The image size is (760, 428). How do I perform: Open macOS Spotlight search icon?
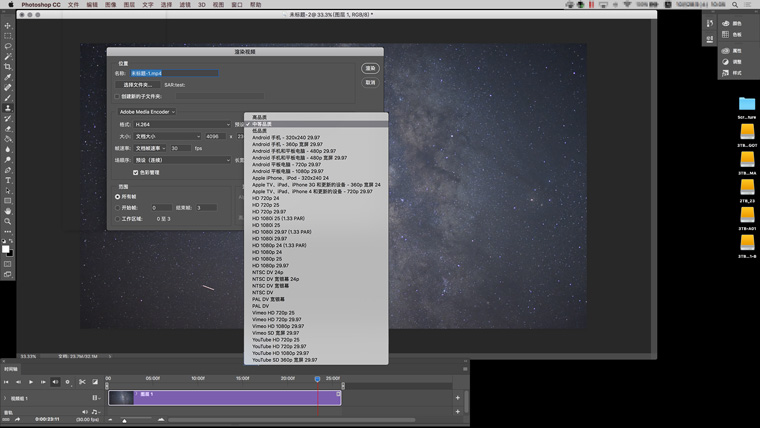click(735, 4)
